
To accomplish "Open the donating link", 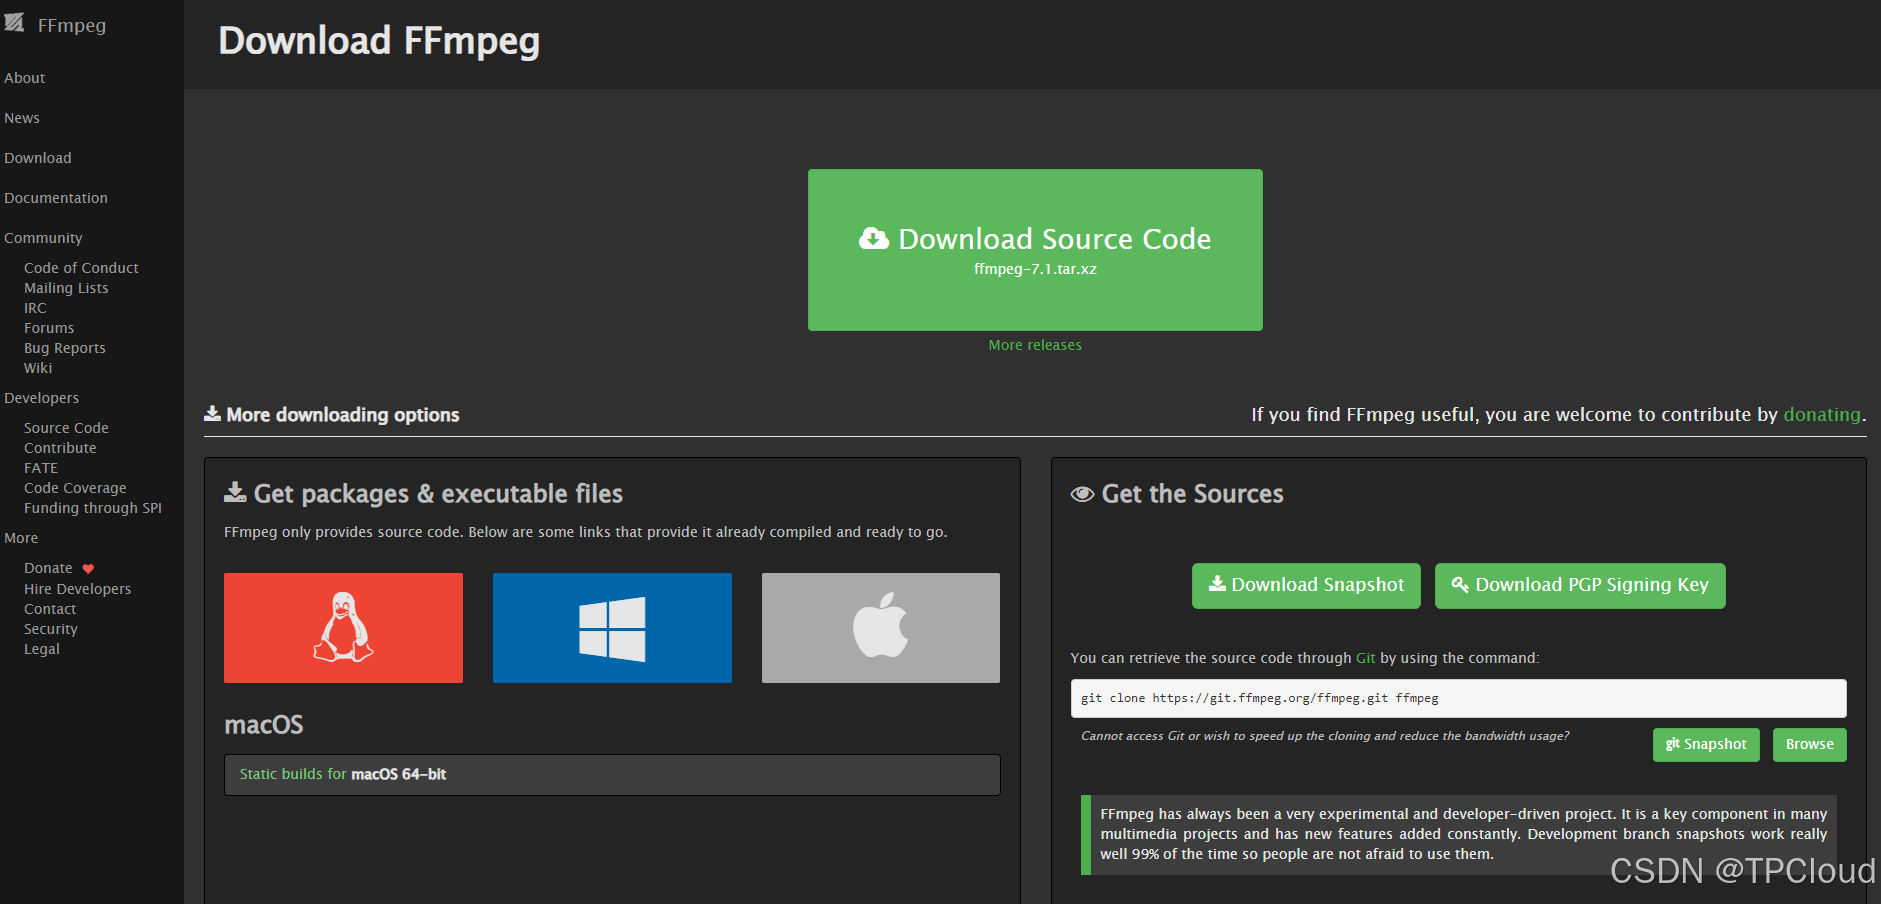I will [x=1822, y=415].
